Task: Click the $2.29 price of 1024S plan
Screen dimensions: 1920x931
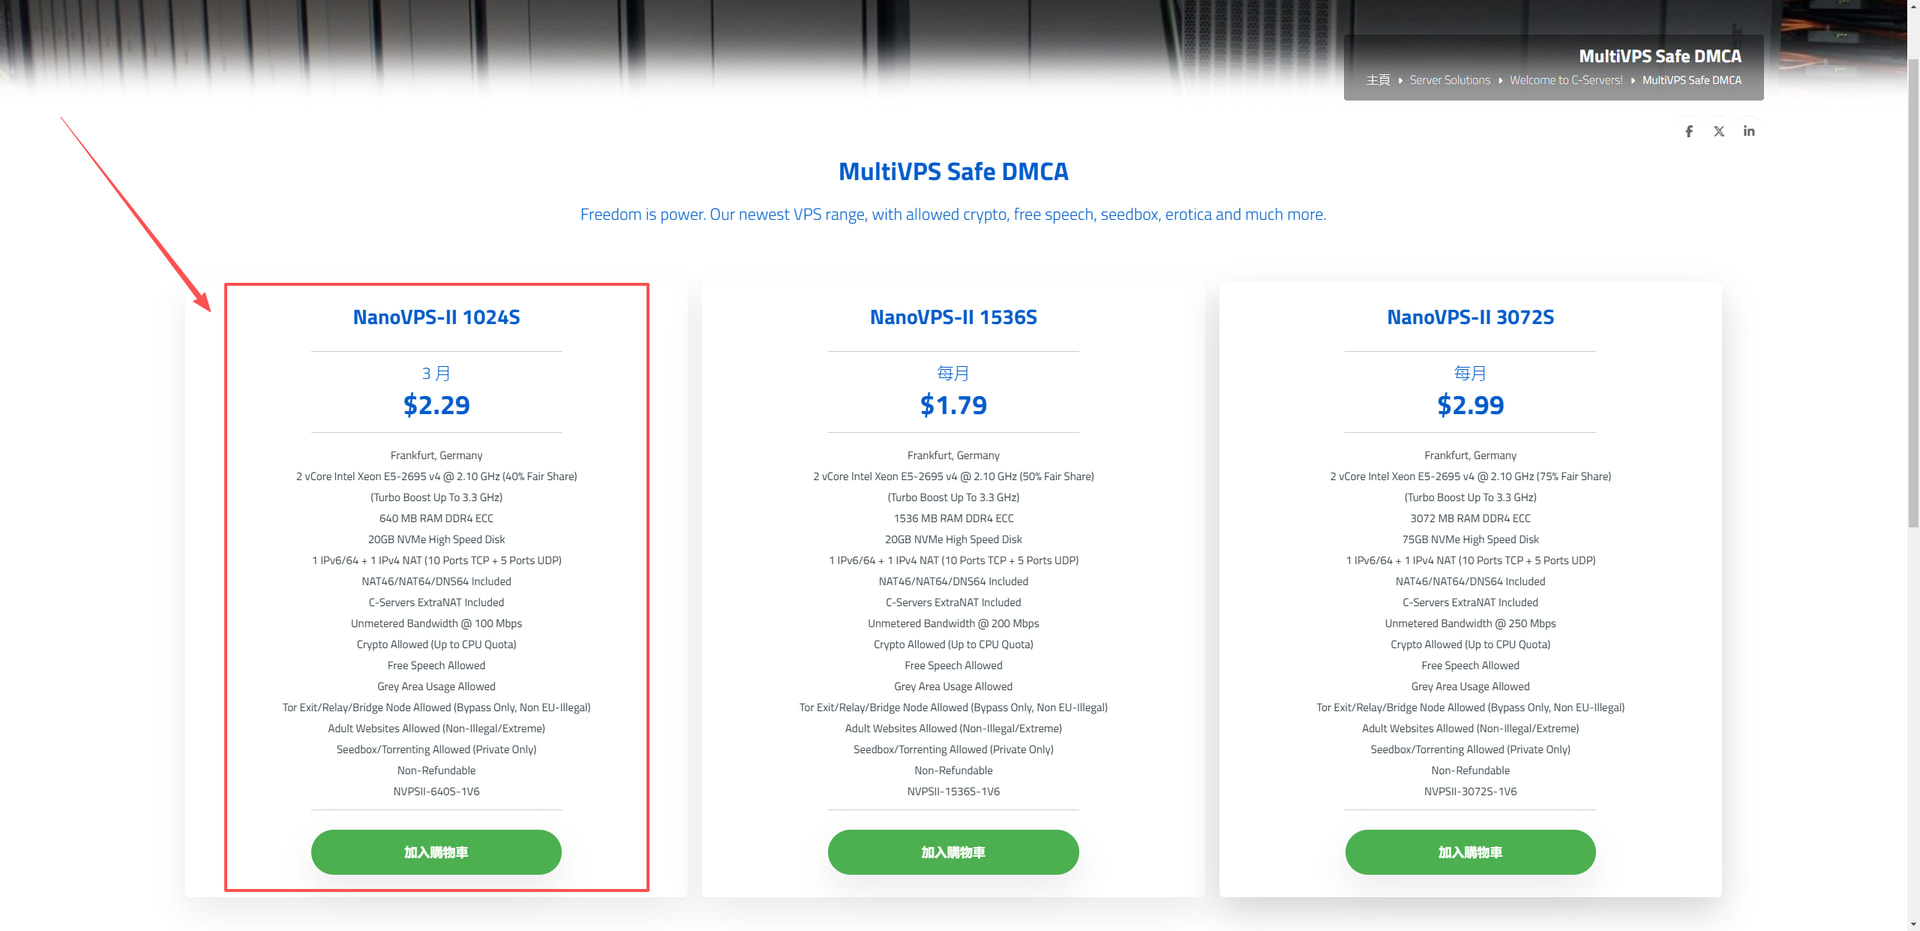Action: (436, 405)
